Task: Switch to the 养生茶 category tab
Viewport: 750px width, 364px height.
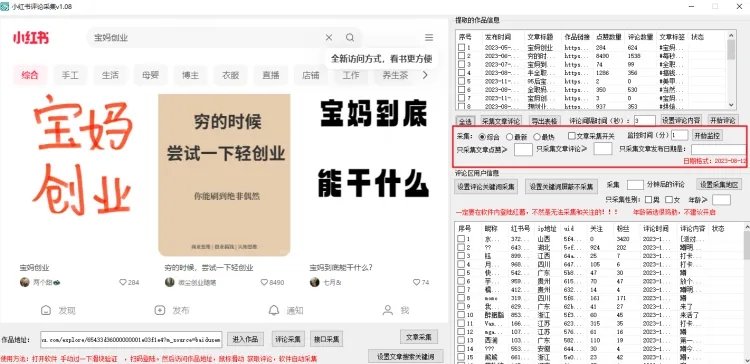Action: (395, 75)
